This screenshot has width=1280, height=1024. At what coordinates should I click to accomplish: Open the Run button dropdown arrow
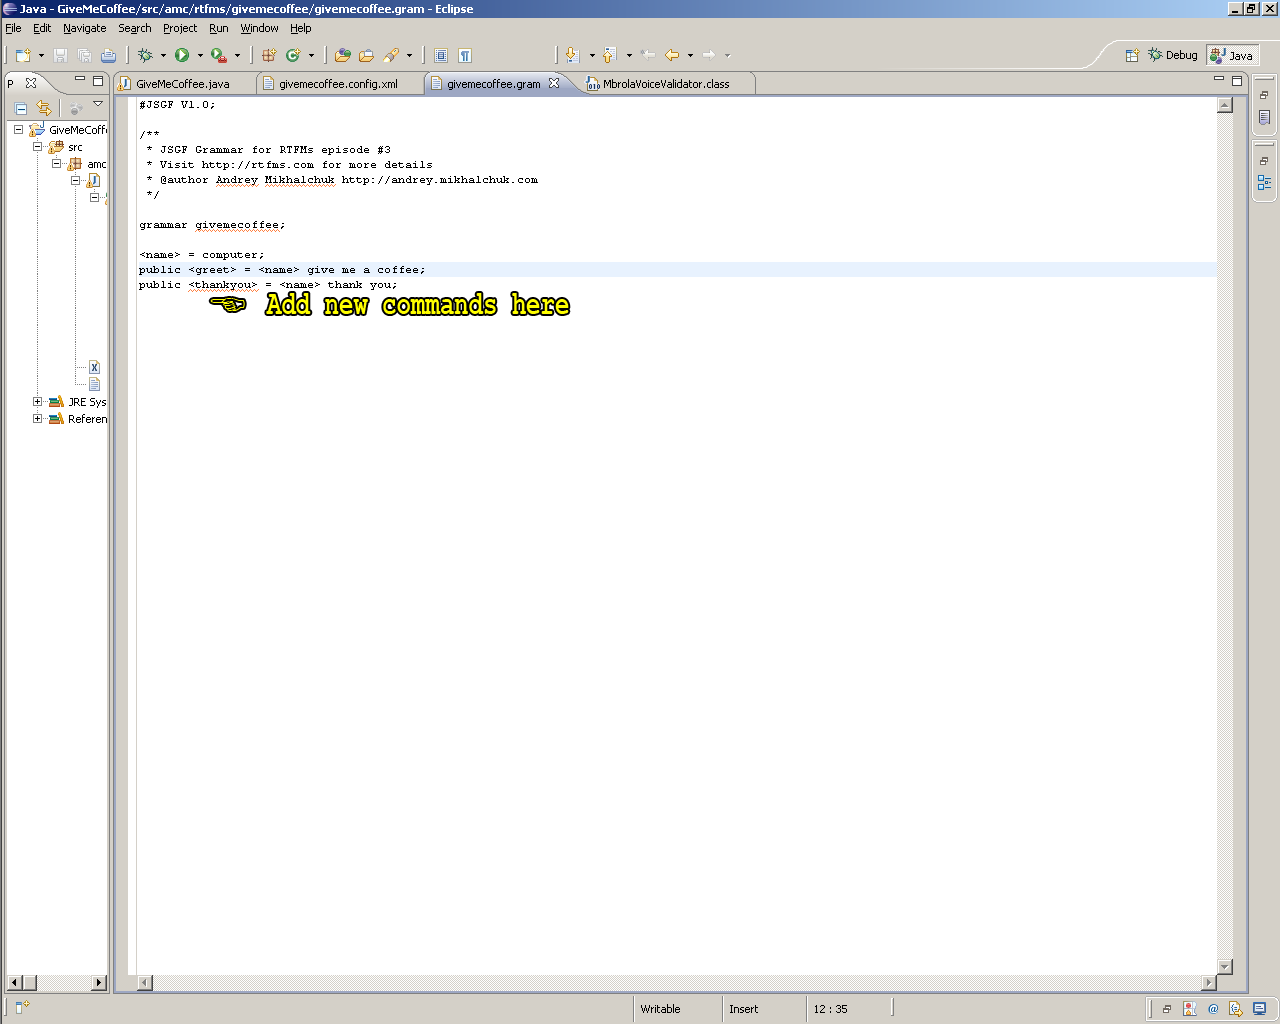pyautogui.click(x=200, y=56)
